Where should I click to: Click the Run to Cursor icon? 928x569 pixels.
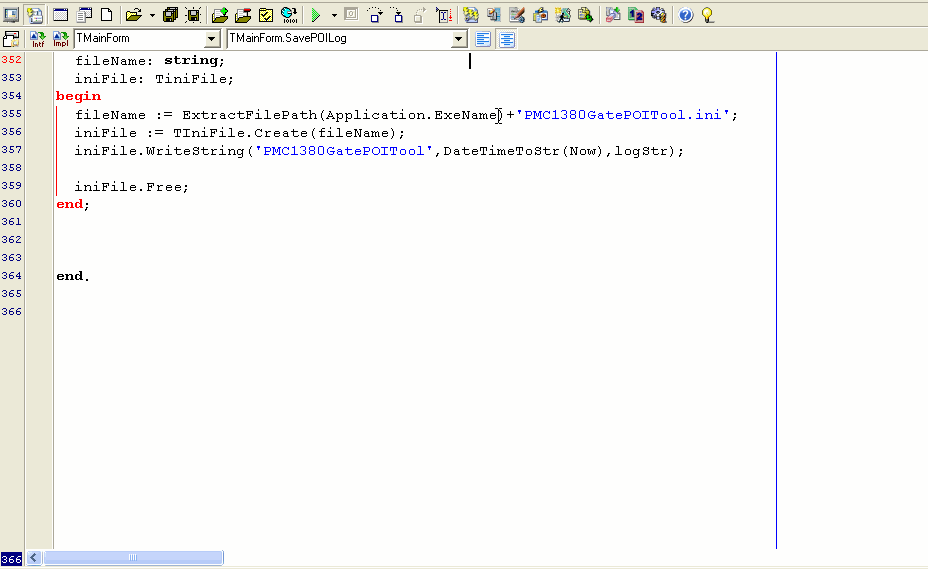tap(443, 15)
